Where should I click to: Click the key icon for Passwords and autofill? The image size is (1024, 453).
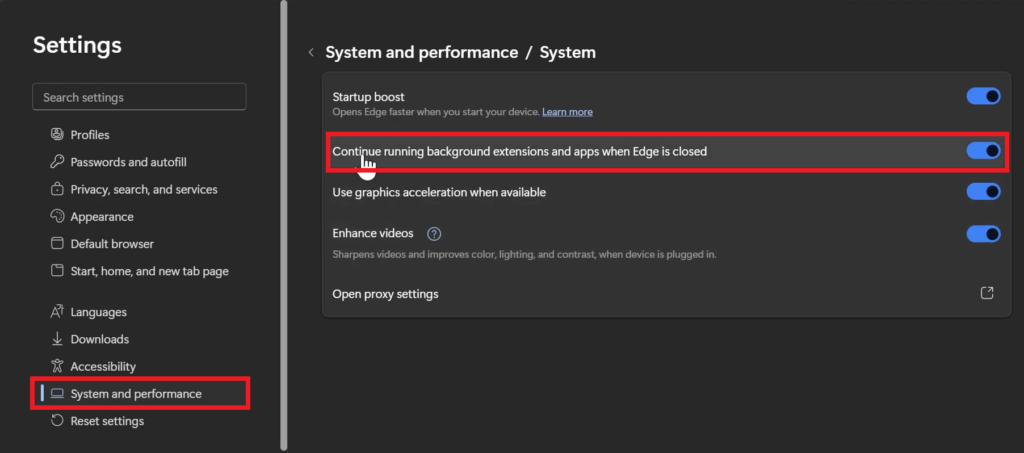click(57, 162)
